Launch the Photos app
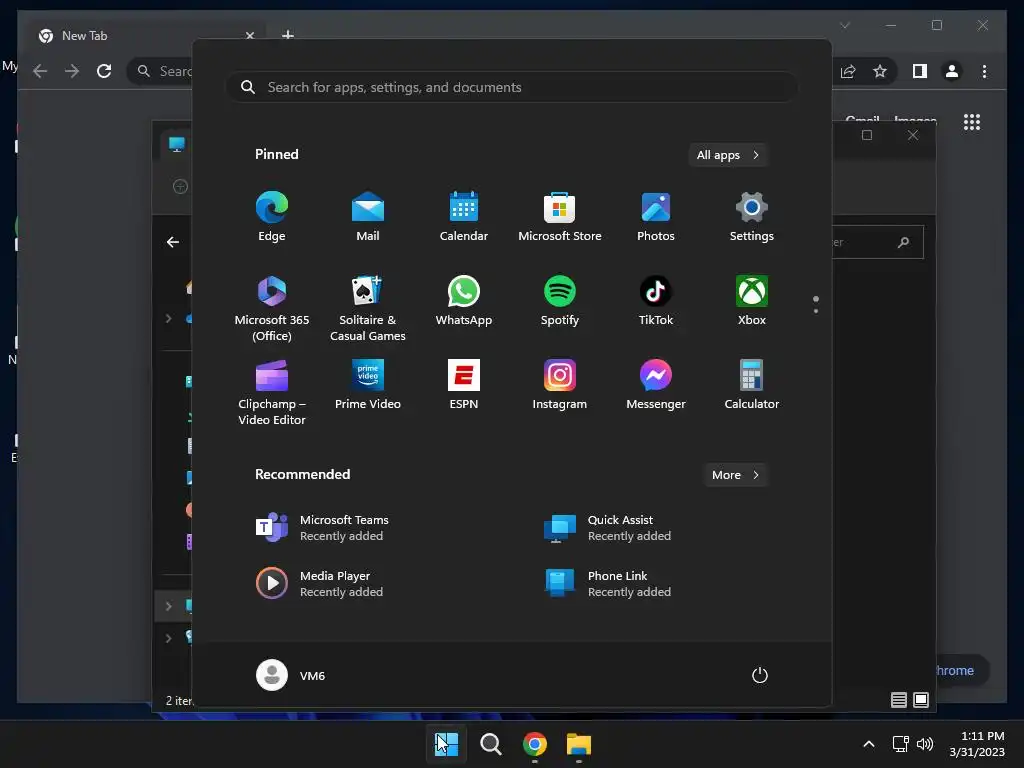This screenshot has width=1024, height=768. coord(656,217)
